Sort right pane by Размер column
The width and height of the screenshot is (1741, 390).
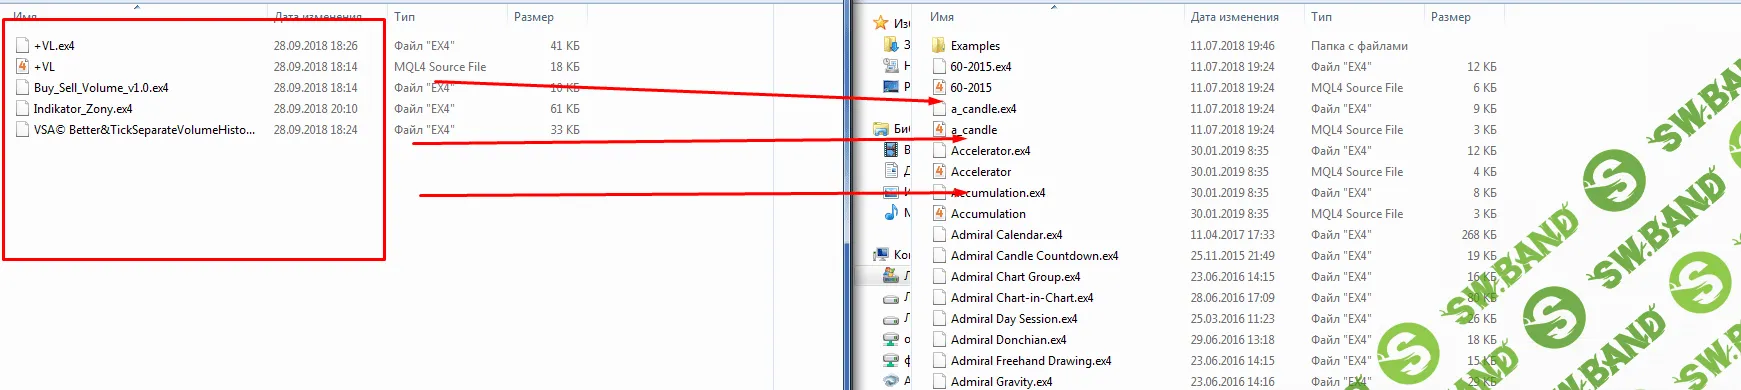[x=1450, y=17]
